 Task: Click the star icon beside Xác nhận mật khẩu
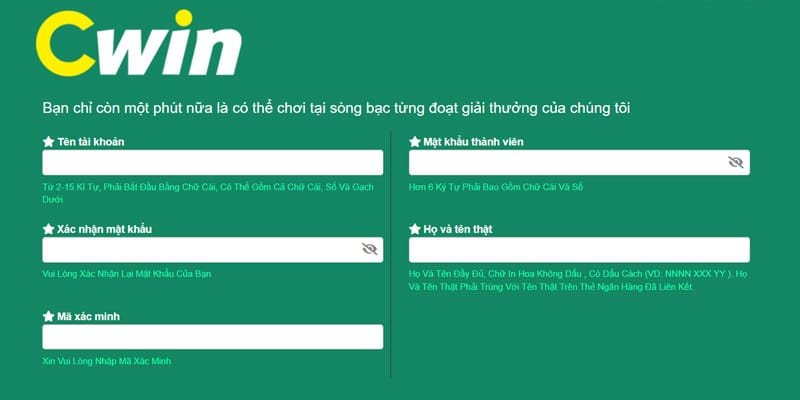[x=48, y=229]
